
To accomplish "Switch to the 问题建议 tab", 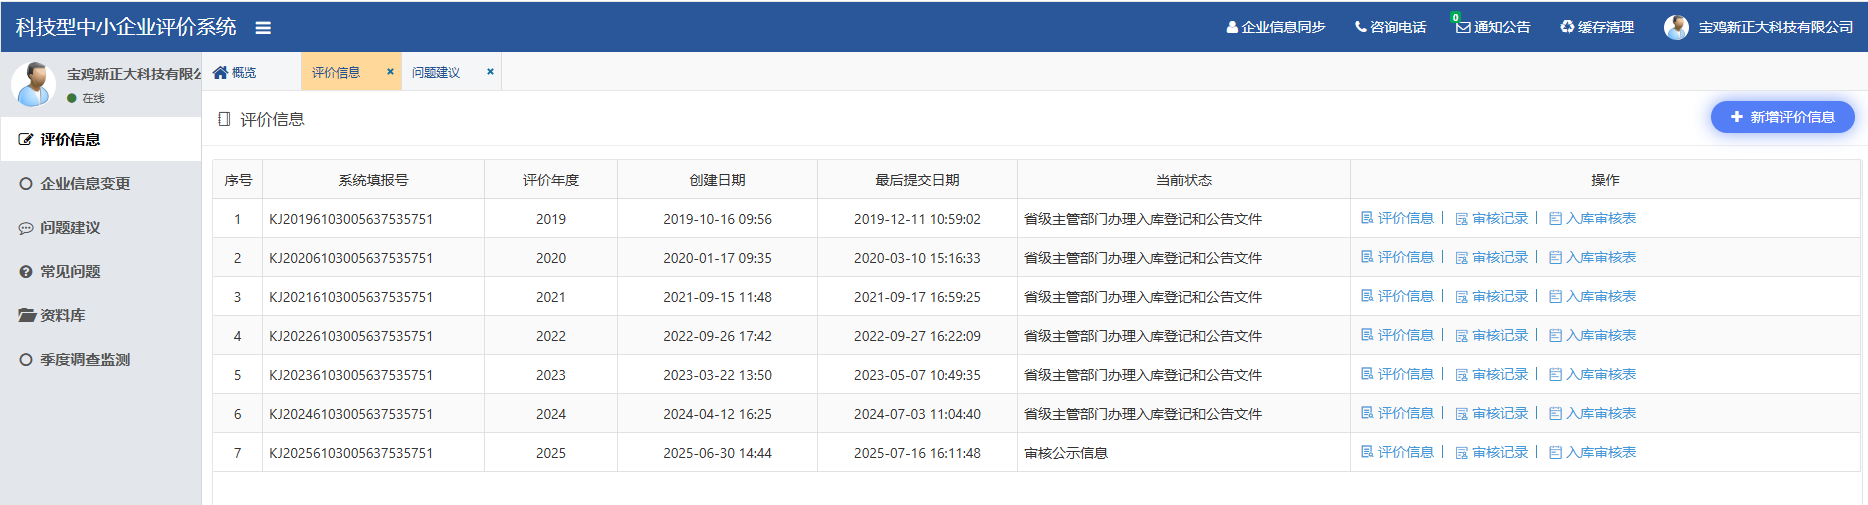I will coord(436,72).
